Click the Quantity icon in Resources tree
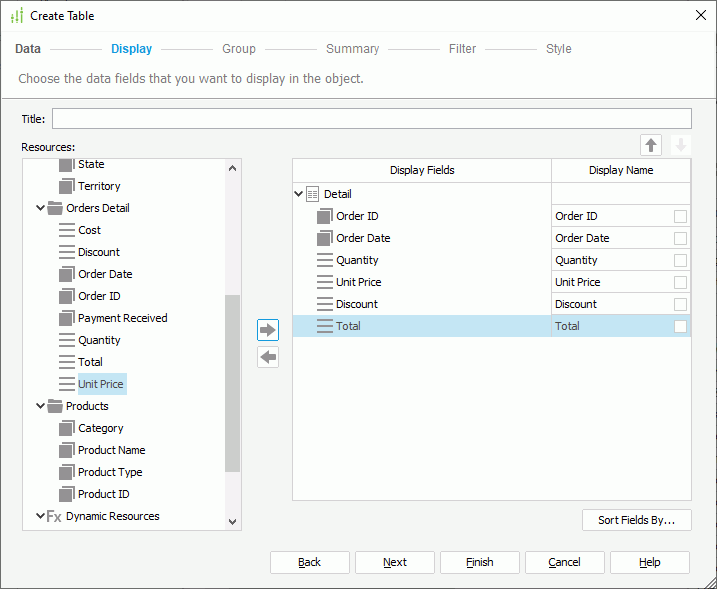 click(x=67, y=340)
